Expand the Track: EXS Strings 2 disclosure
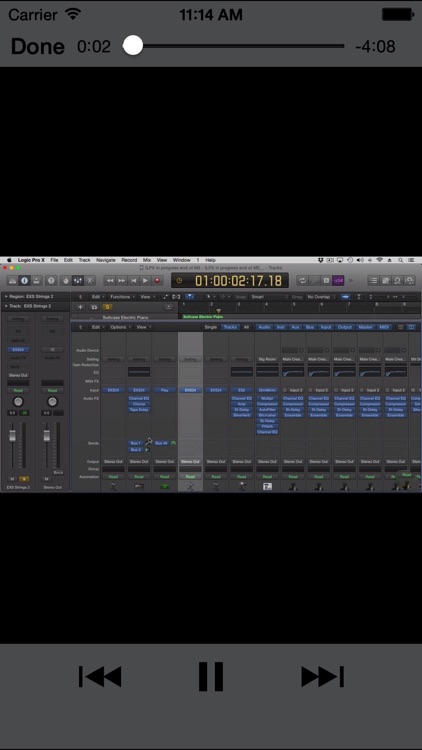Viewport: 422px width, 750px height. coord(6,306)
